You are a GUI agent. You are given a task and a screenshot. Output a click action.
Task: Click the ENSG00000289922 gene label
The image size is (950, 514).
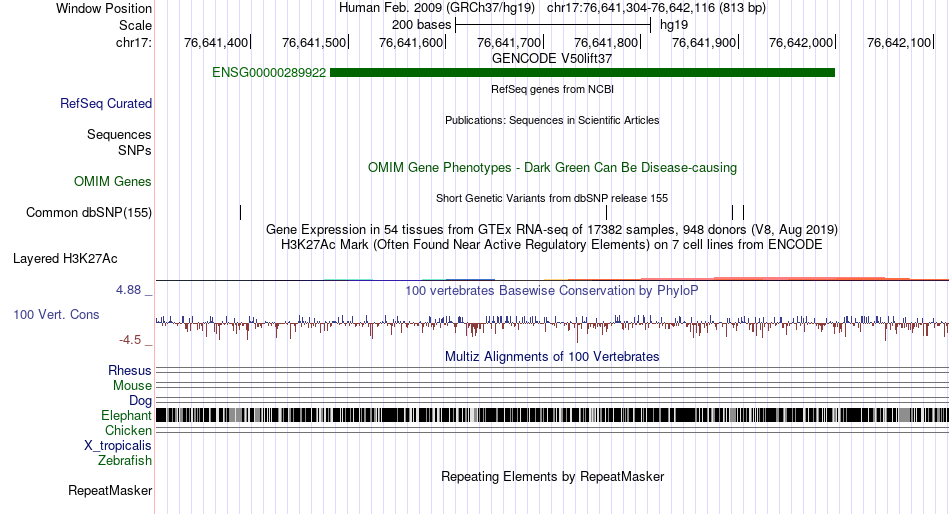point(269,73)
